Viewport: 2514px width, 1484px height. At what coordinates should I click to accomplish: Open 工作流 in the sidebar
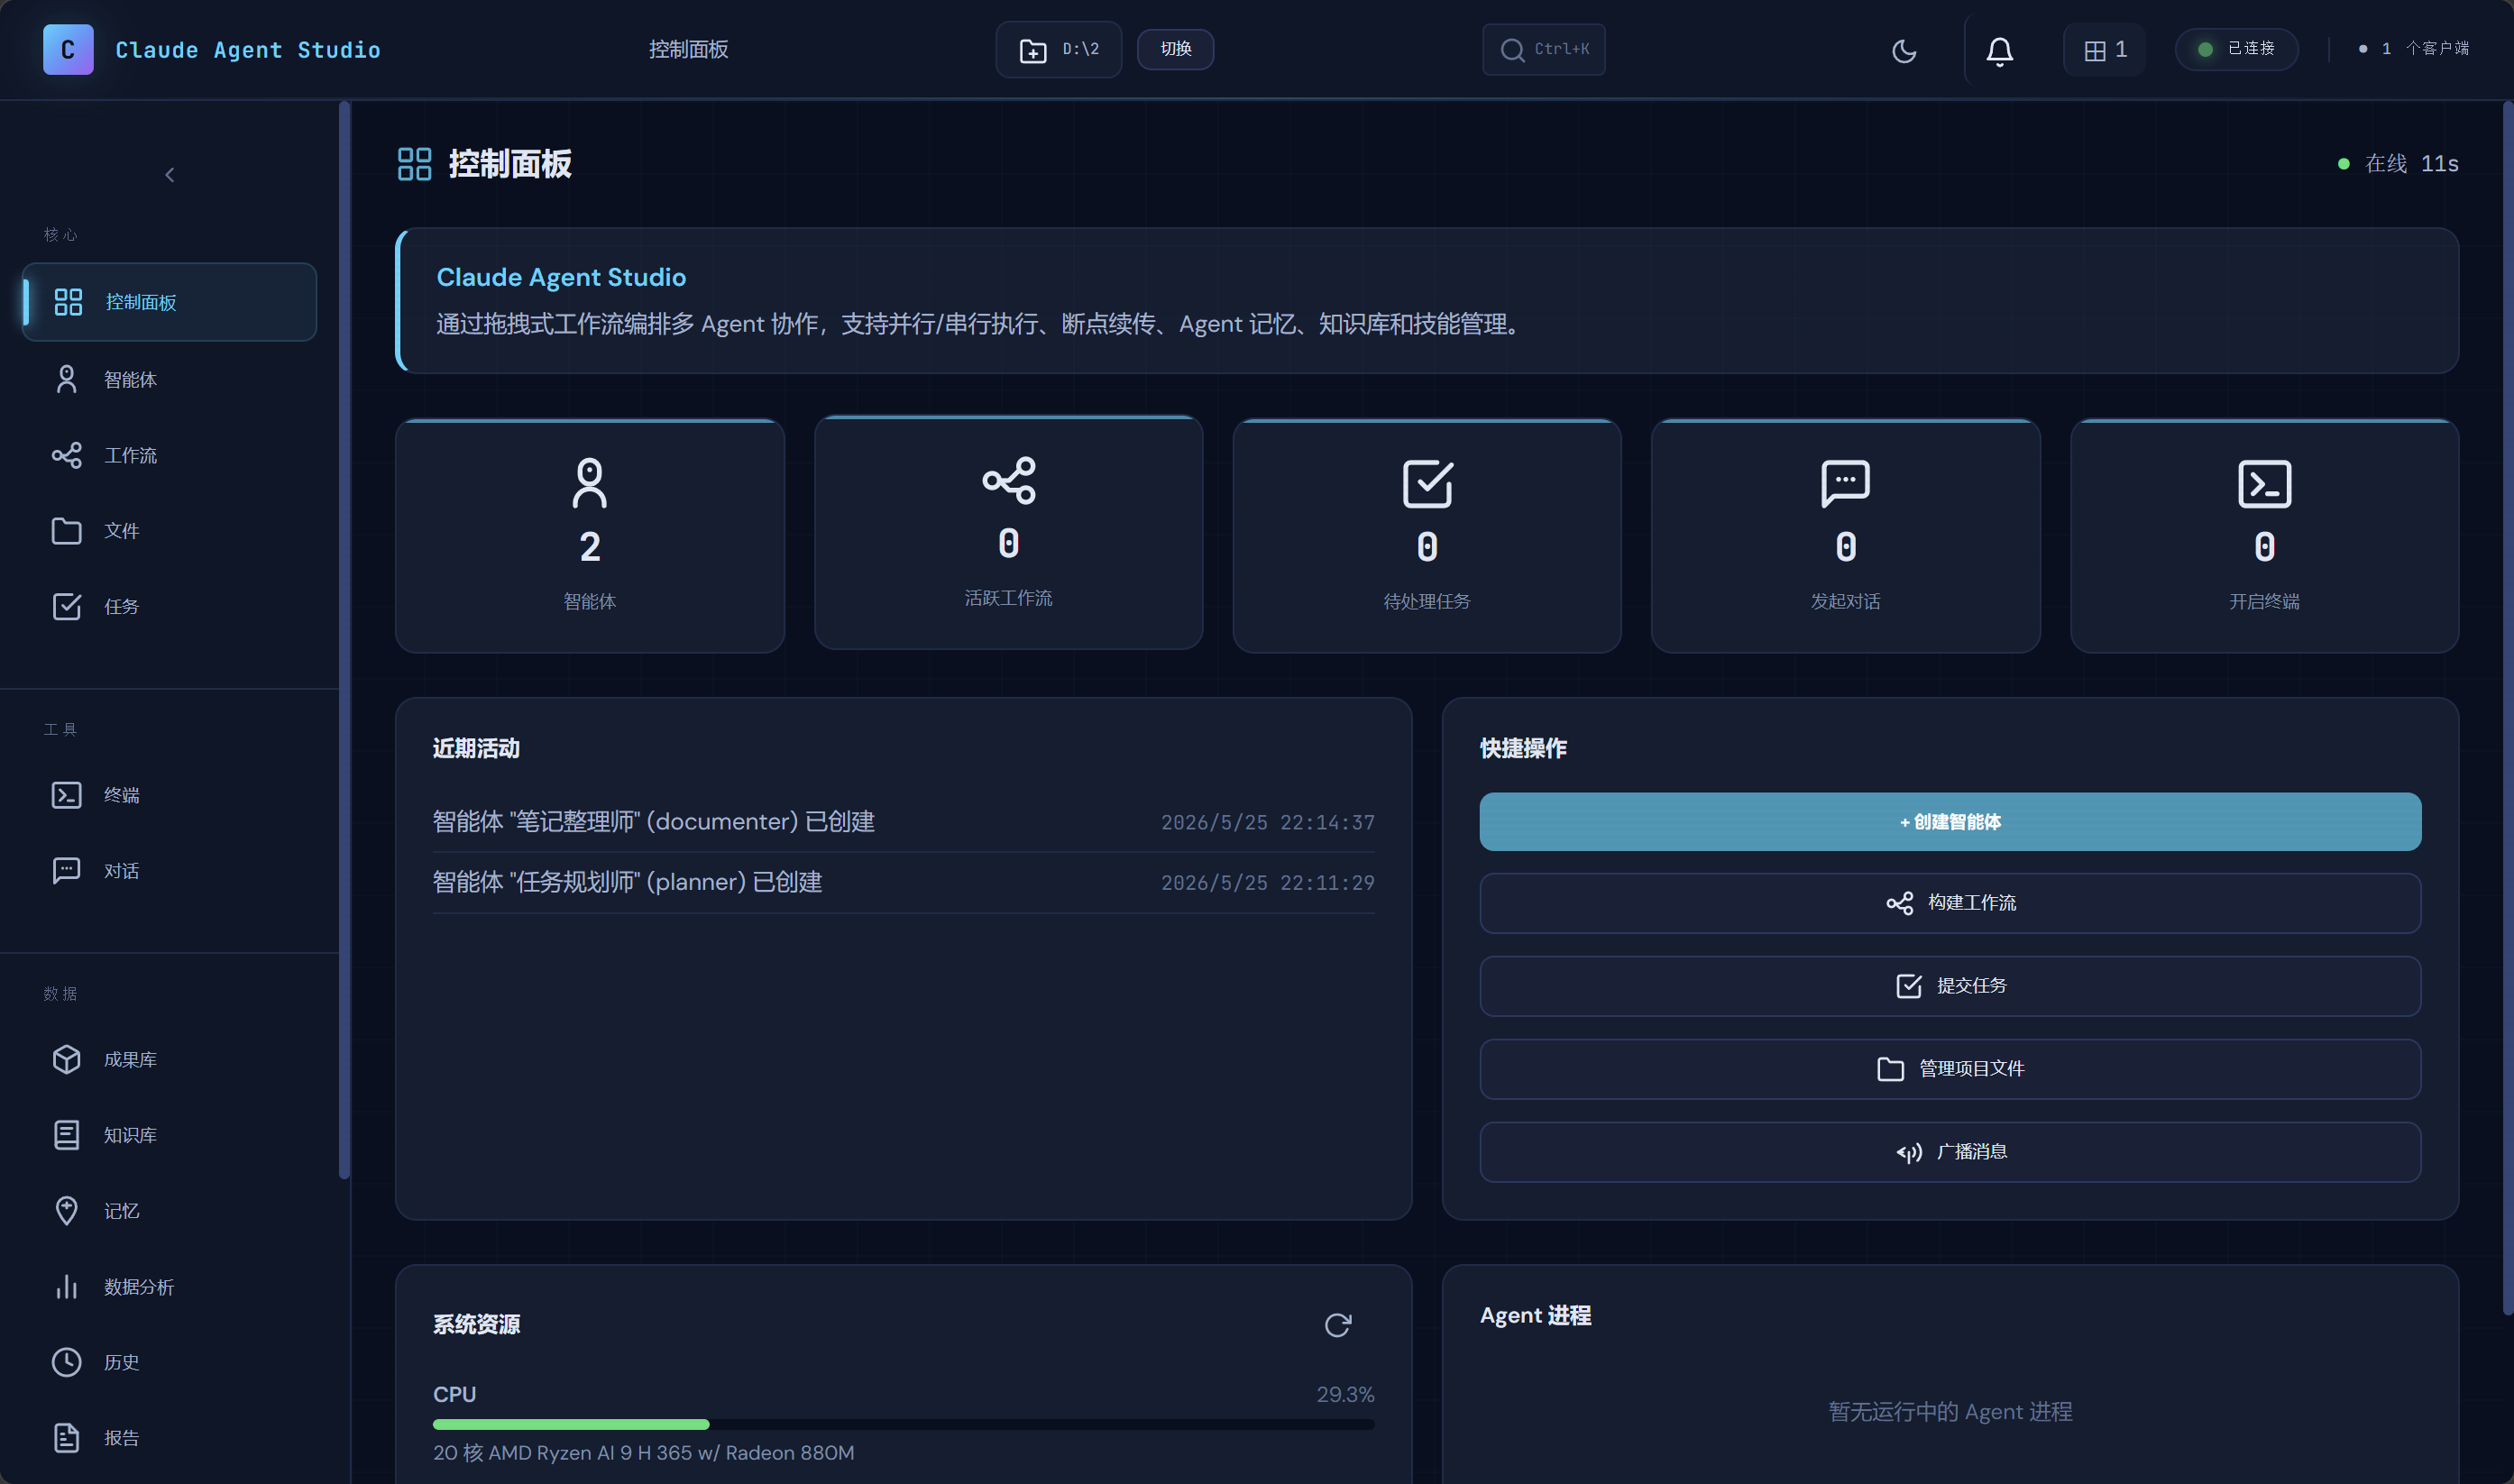tap(169, 455)
